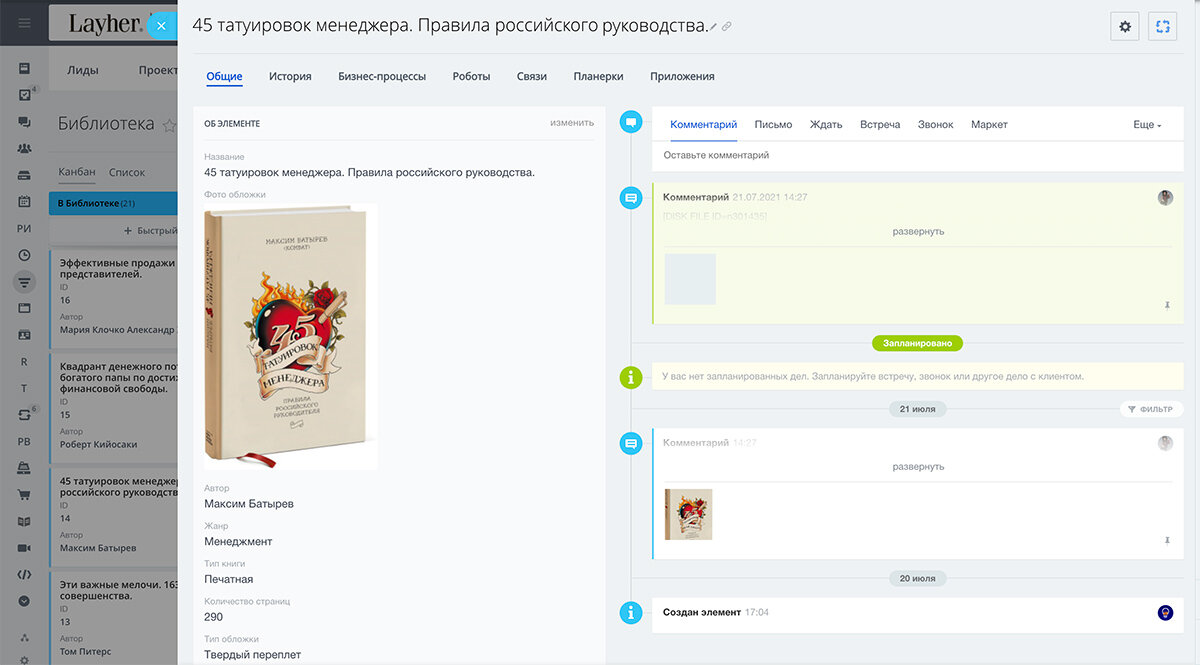Open the shopping cart icon in the sidebar
This screenshot has width=1200, height=665.
[24, 494]
